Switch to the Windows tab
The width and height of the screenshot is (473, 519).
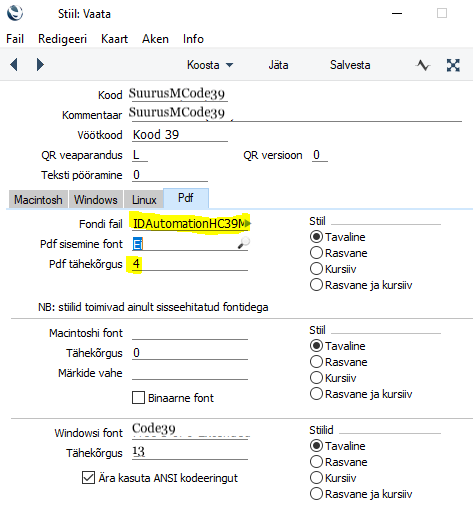(x=96, y=200)
